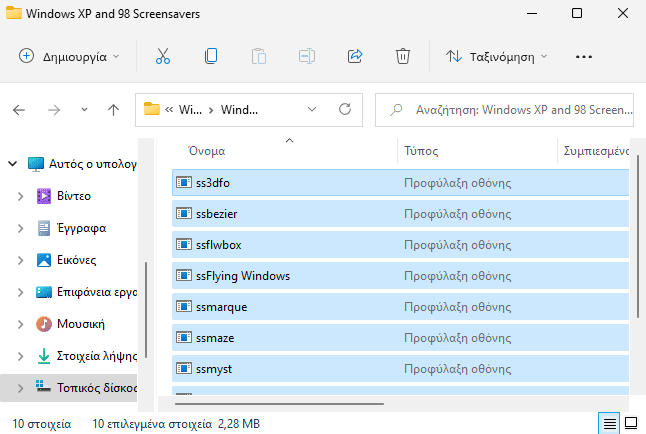This screenshot has height=434, width=646.
Task: Click the horizontal scrollbar of file list
Action: (x=279, y=404)
